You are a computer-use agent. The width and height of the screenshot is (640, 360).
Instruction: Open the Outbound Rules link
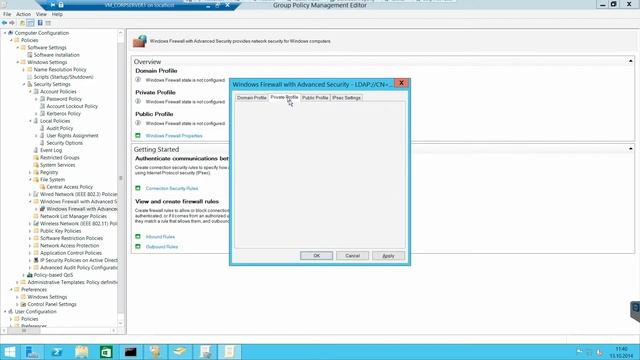[x=162, y=247]
